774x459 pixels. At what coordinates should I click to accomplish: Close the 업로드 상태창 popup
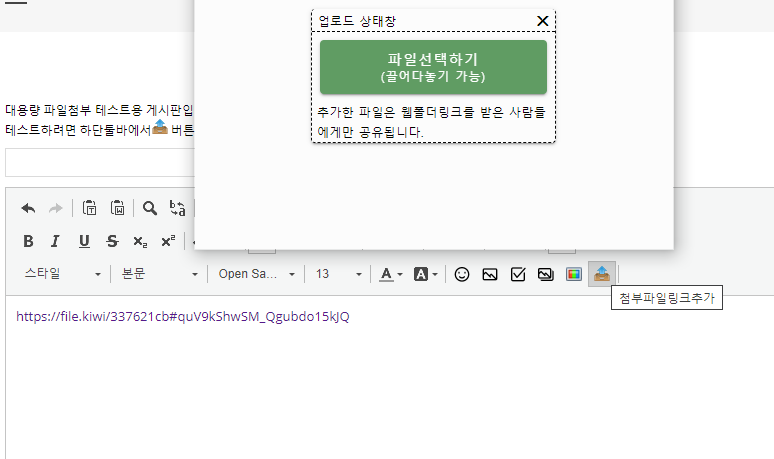click(x=542, y=21)
